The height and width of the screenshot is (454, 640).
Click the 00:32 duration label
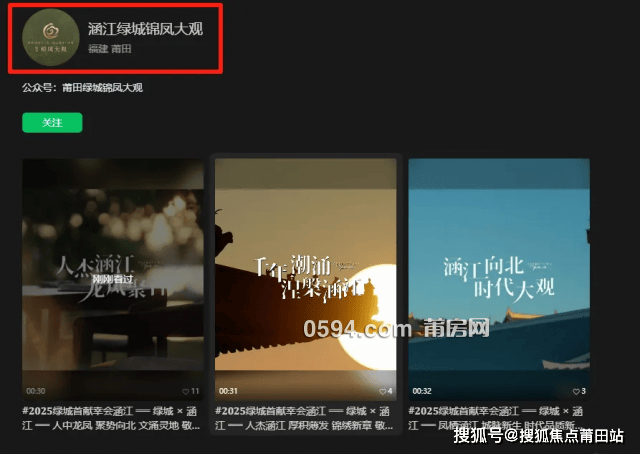tap(422, 391)
